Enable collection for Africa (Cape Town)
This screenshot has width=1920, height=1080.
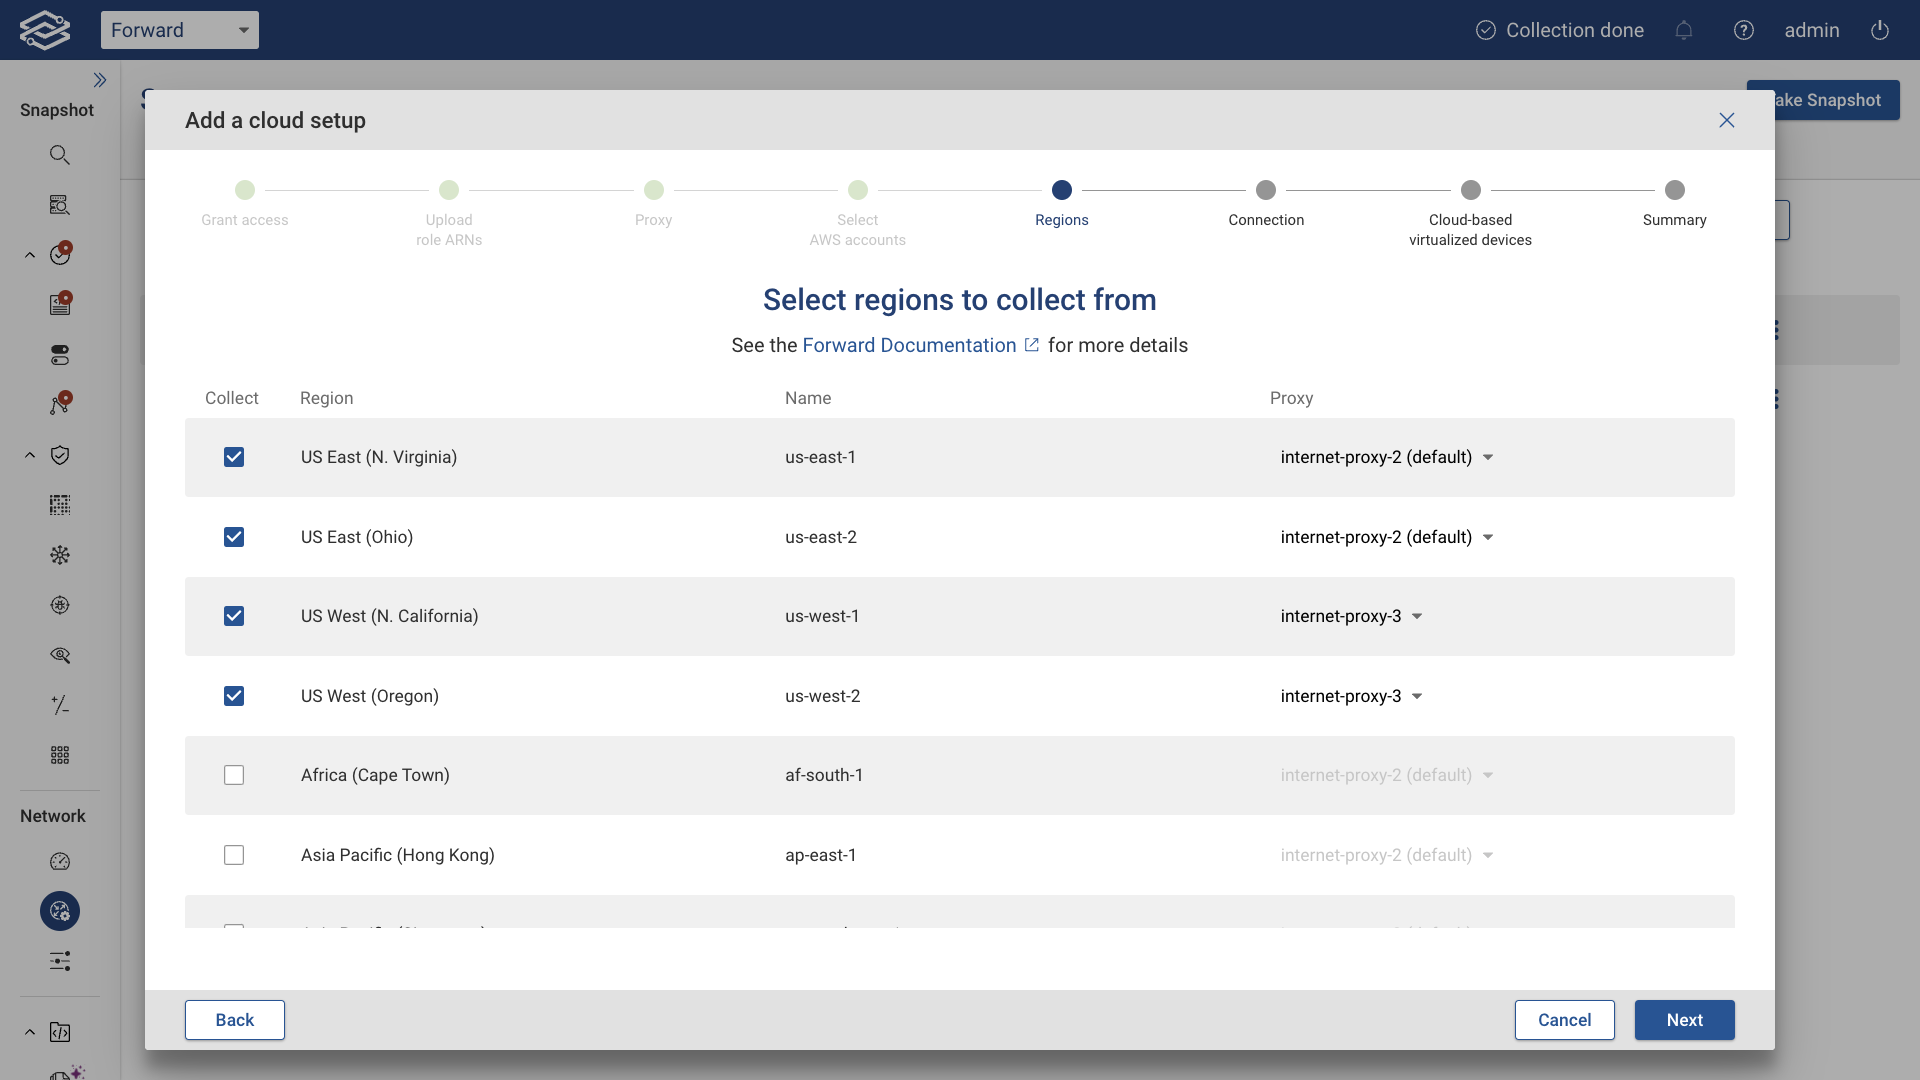pos(233,775)
